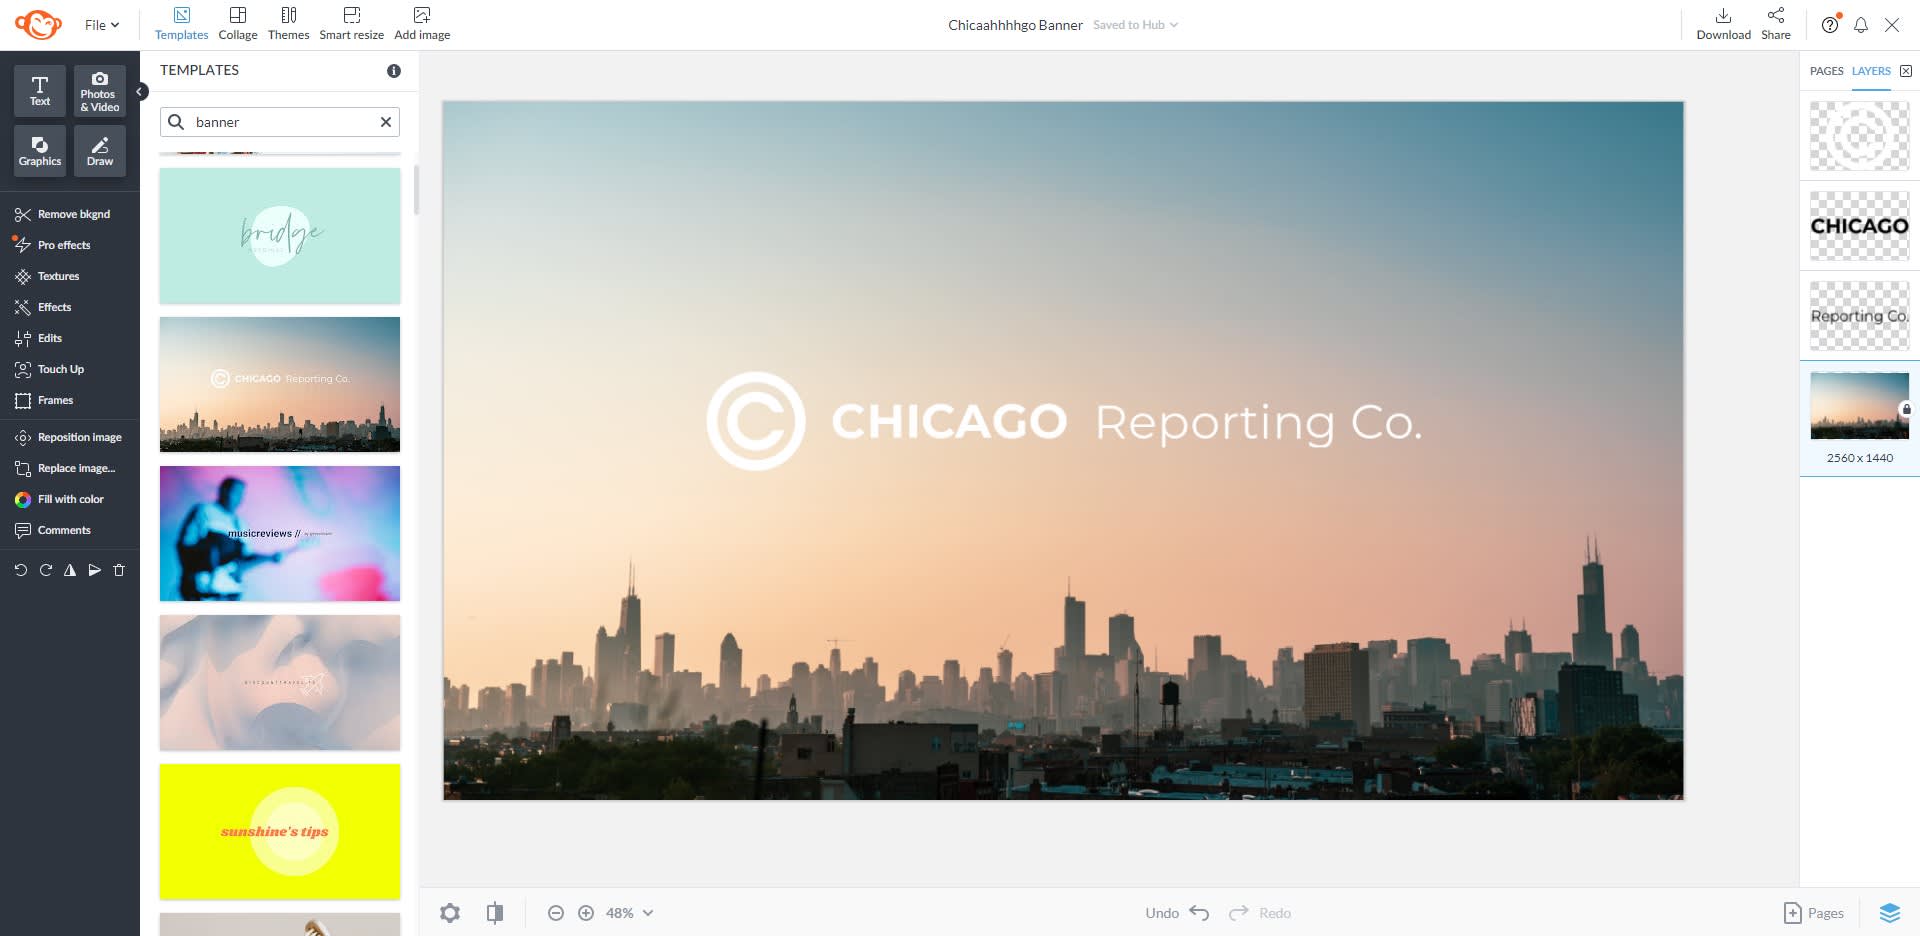View notifications bell
The height and width of the screenshot is (936, 1920).
(1861, 25)
